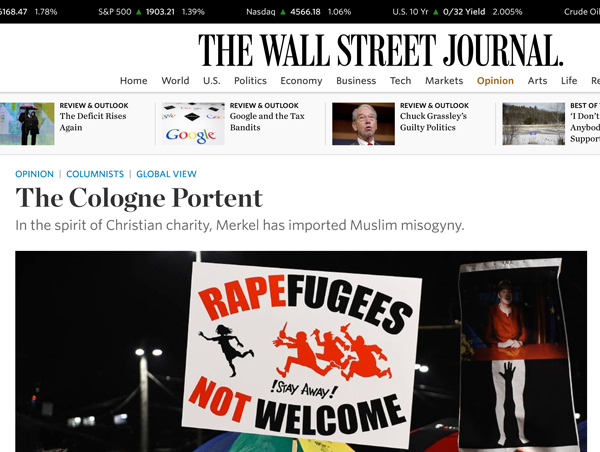Open the umbrella couple Deficit thumbnail
The height and width of the screenshot is (452, 600).
[27, 124]
